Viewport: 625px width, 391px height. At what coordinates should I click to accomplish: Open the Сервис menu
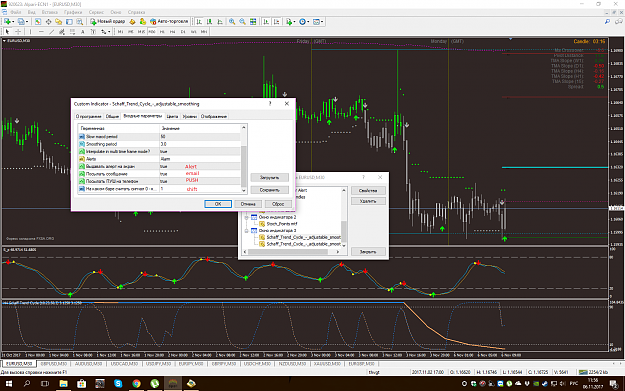click(96, 12)
